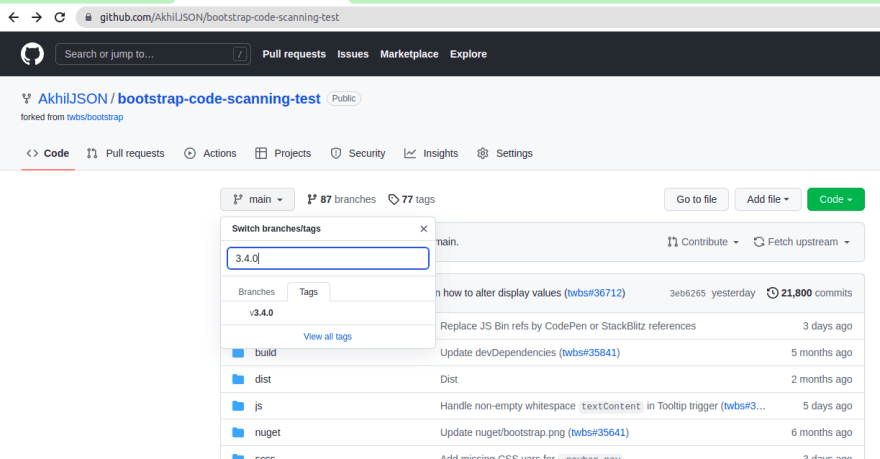Open the Fetch upstream dropdown

click(802, 242)
